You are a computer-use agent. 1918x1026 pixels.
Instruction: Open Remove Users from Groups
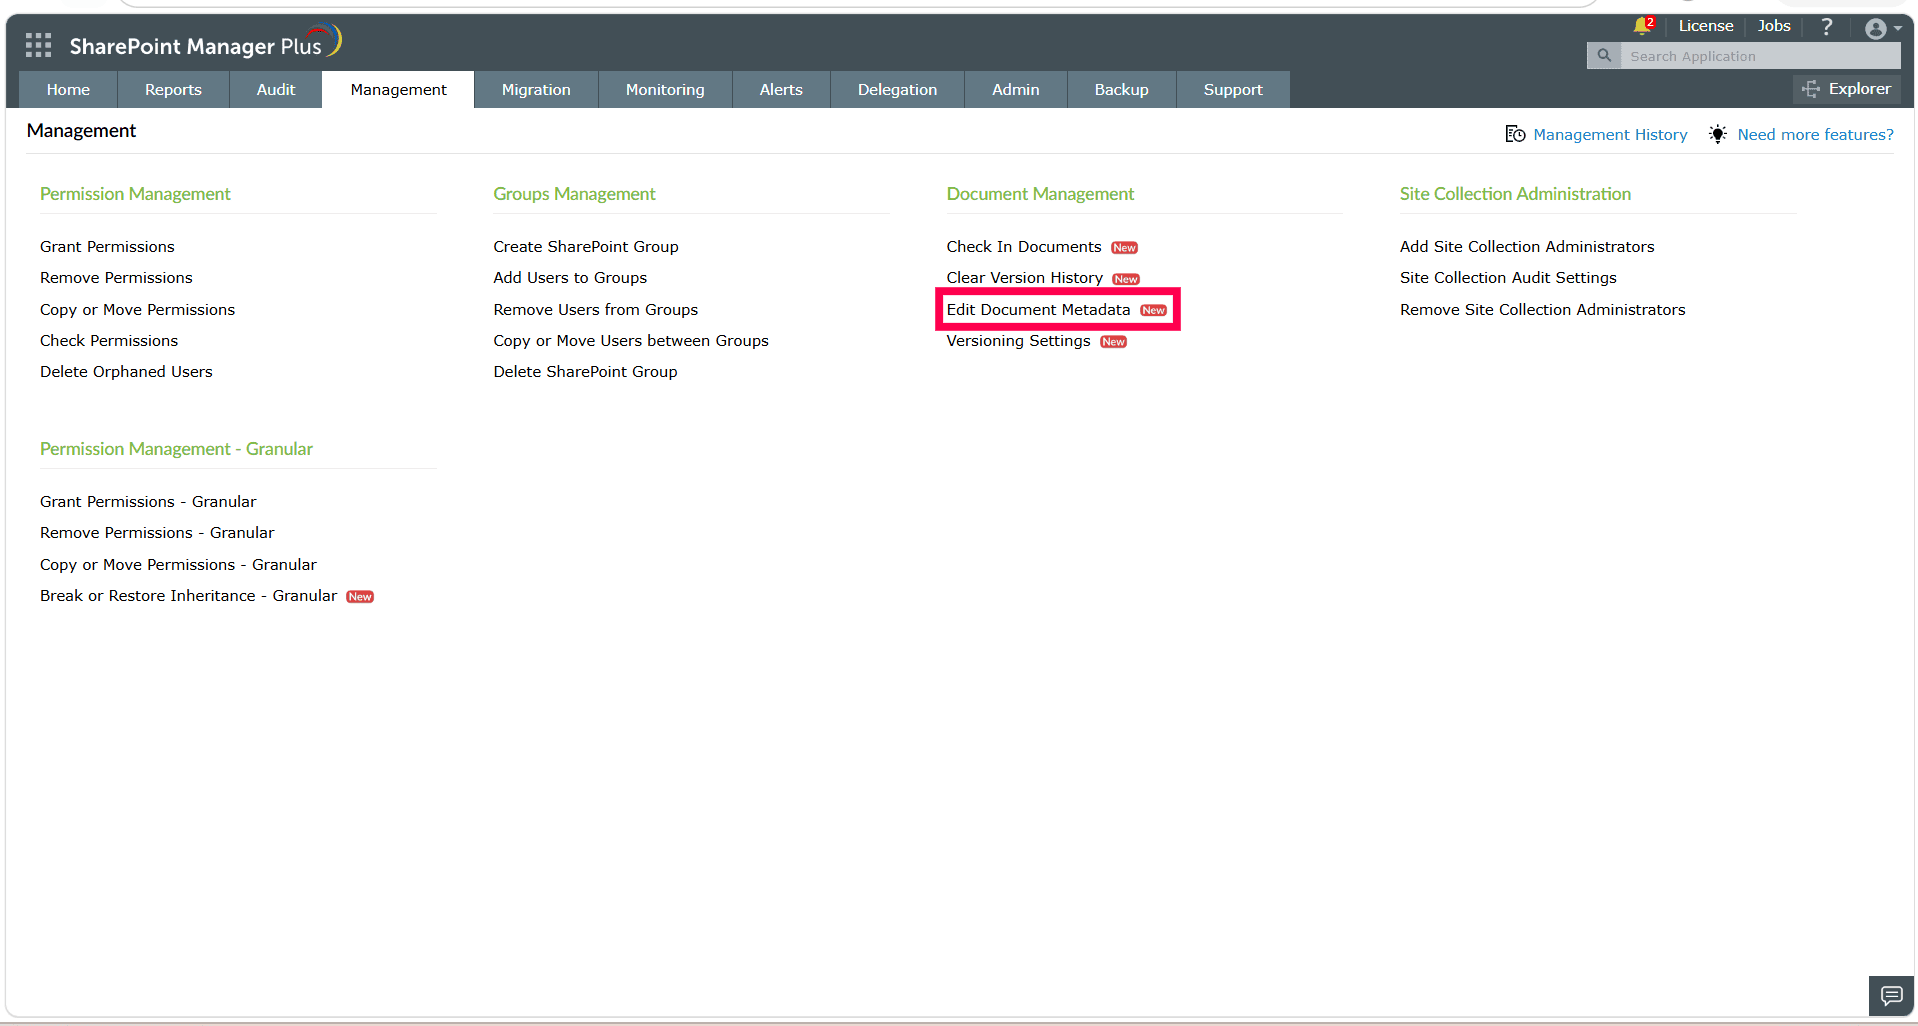click(596, 309)
